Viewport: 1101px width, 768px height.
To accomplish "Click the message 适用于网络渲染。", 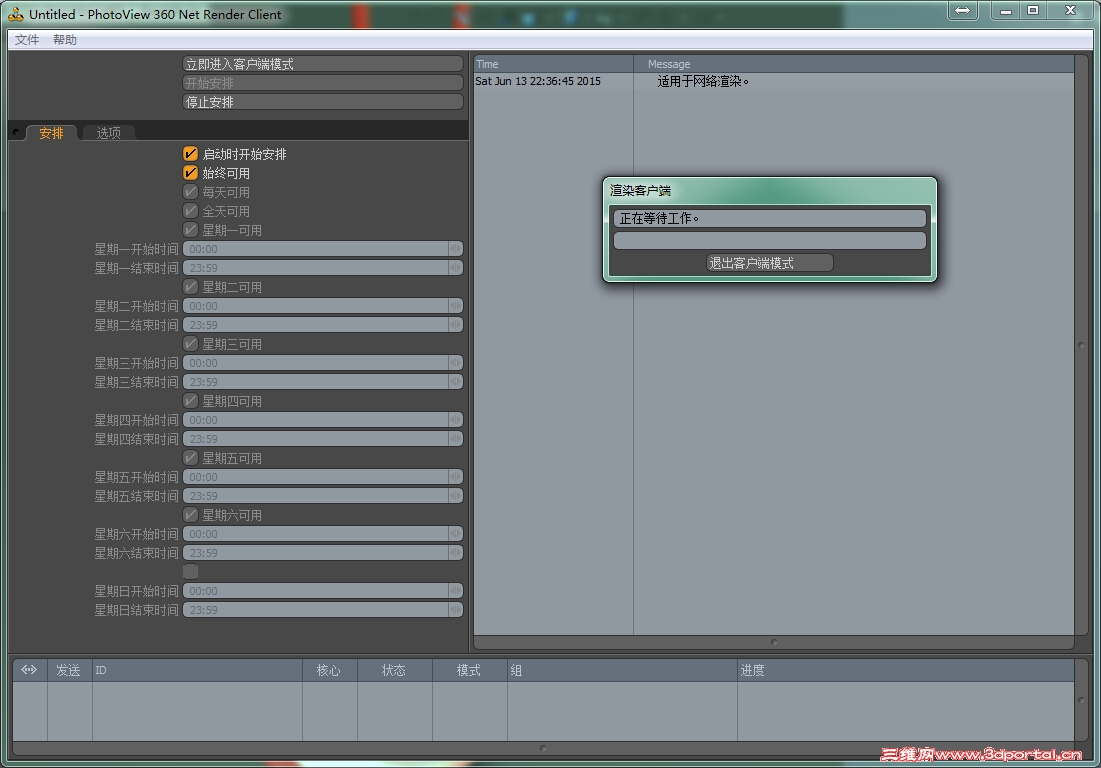I will click(703, 81).
